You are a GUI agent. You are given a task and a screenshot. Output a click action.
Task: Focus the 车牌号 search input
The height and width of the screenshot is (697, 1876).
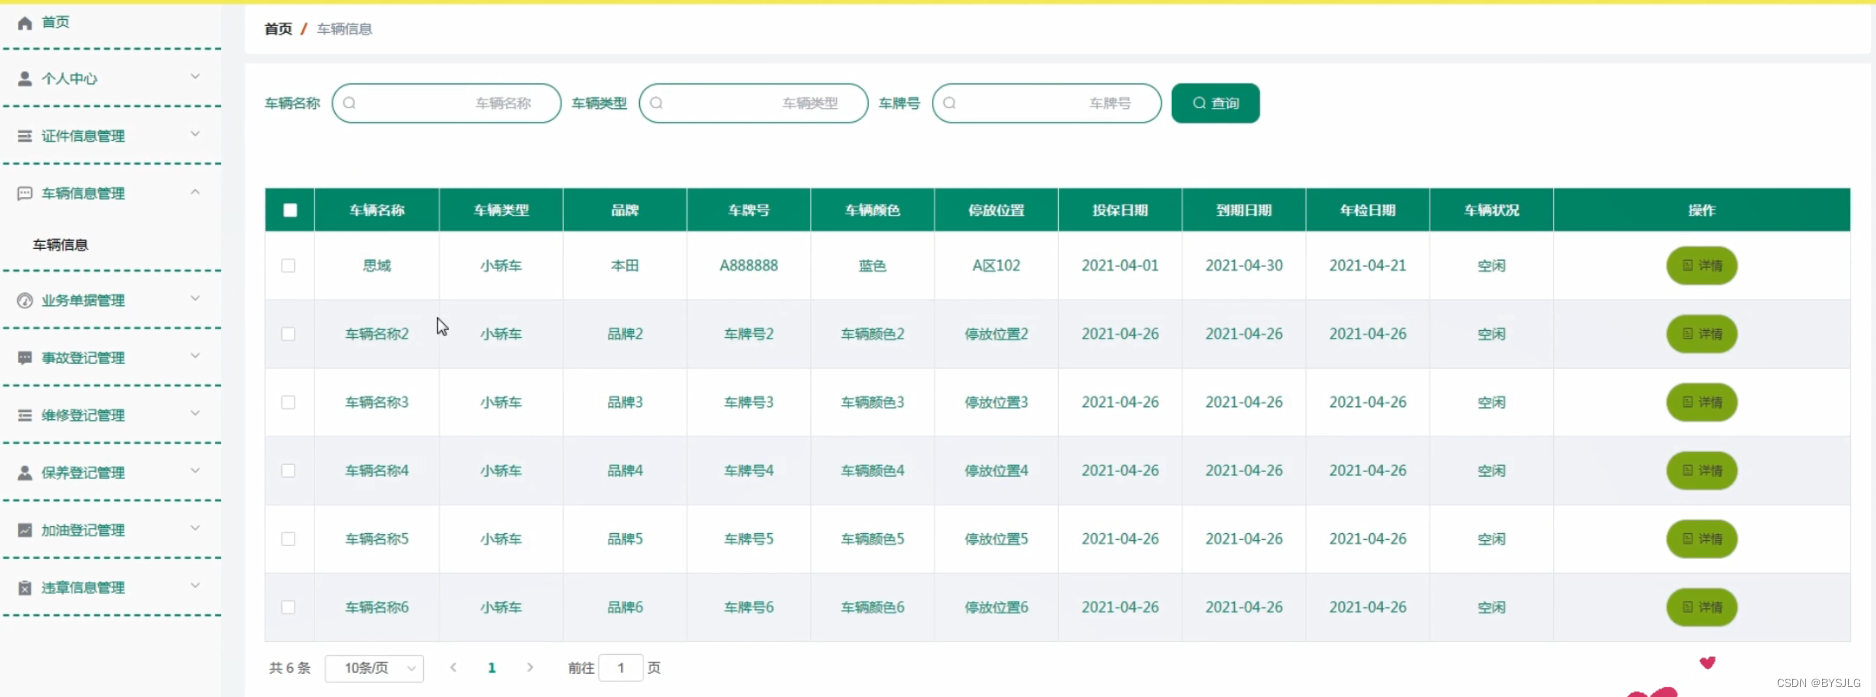[x=1047, y=103]
